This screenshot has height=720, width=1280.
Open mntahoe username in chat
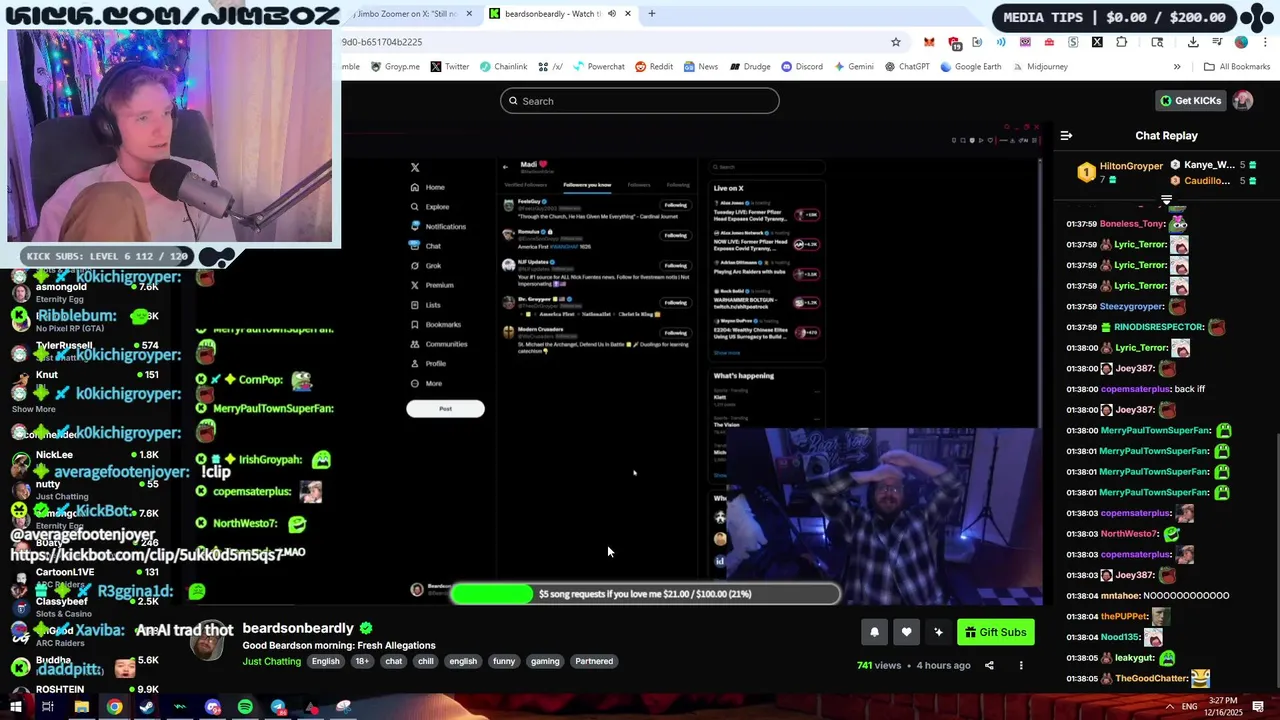pos(1118,596)
